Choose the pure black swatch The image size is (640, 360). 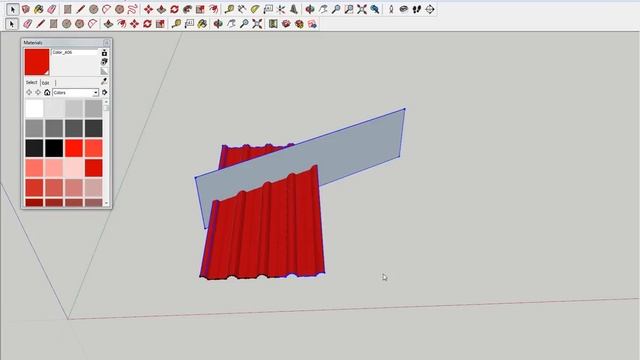click(54, 148)
